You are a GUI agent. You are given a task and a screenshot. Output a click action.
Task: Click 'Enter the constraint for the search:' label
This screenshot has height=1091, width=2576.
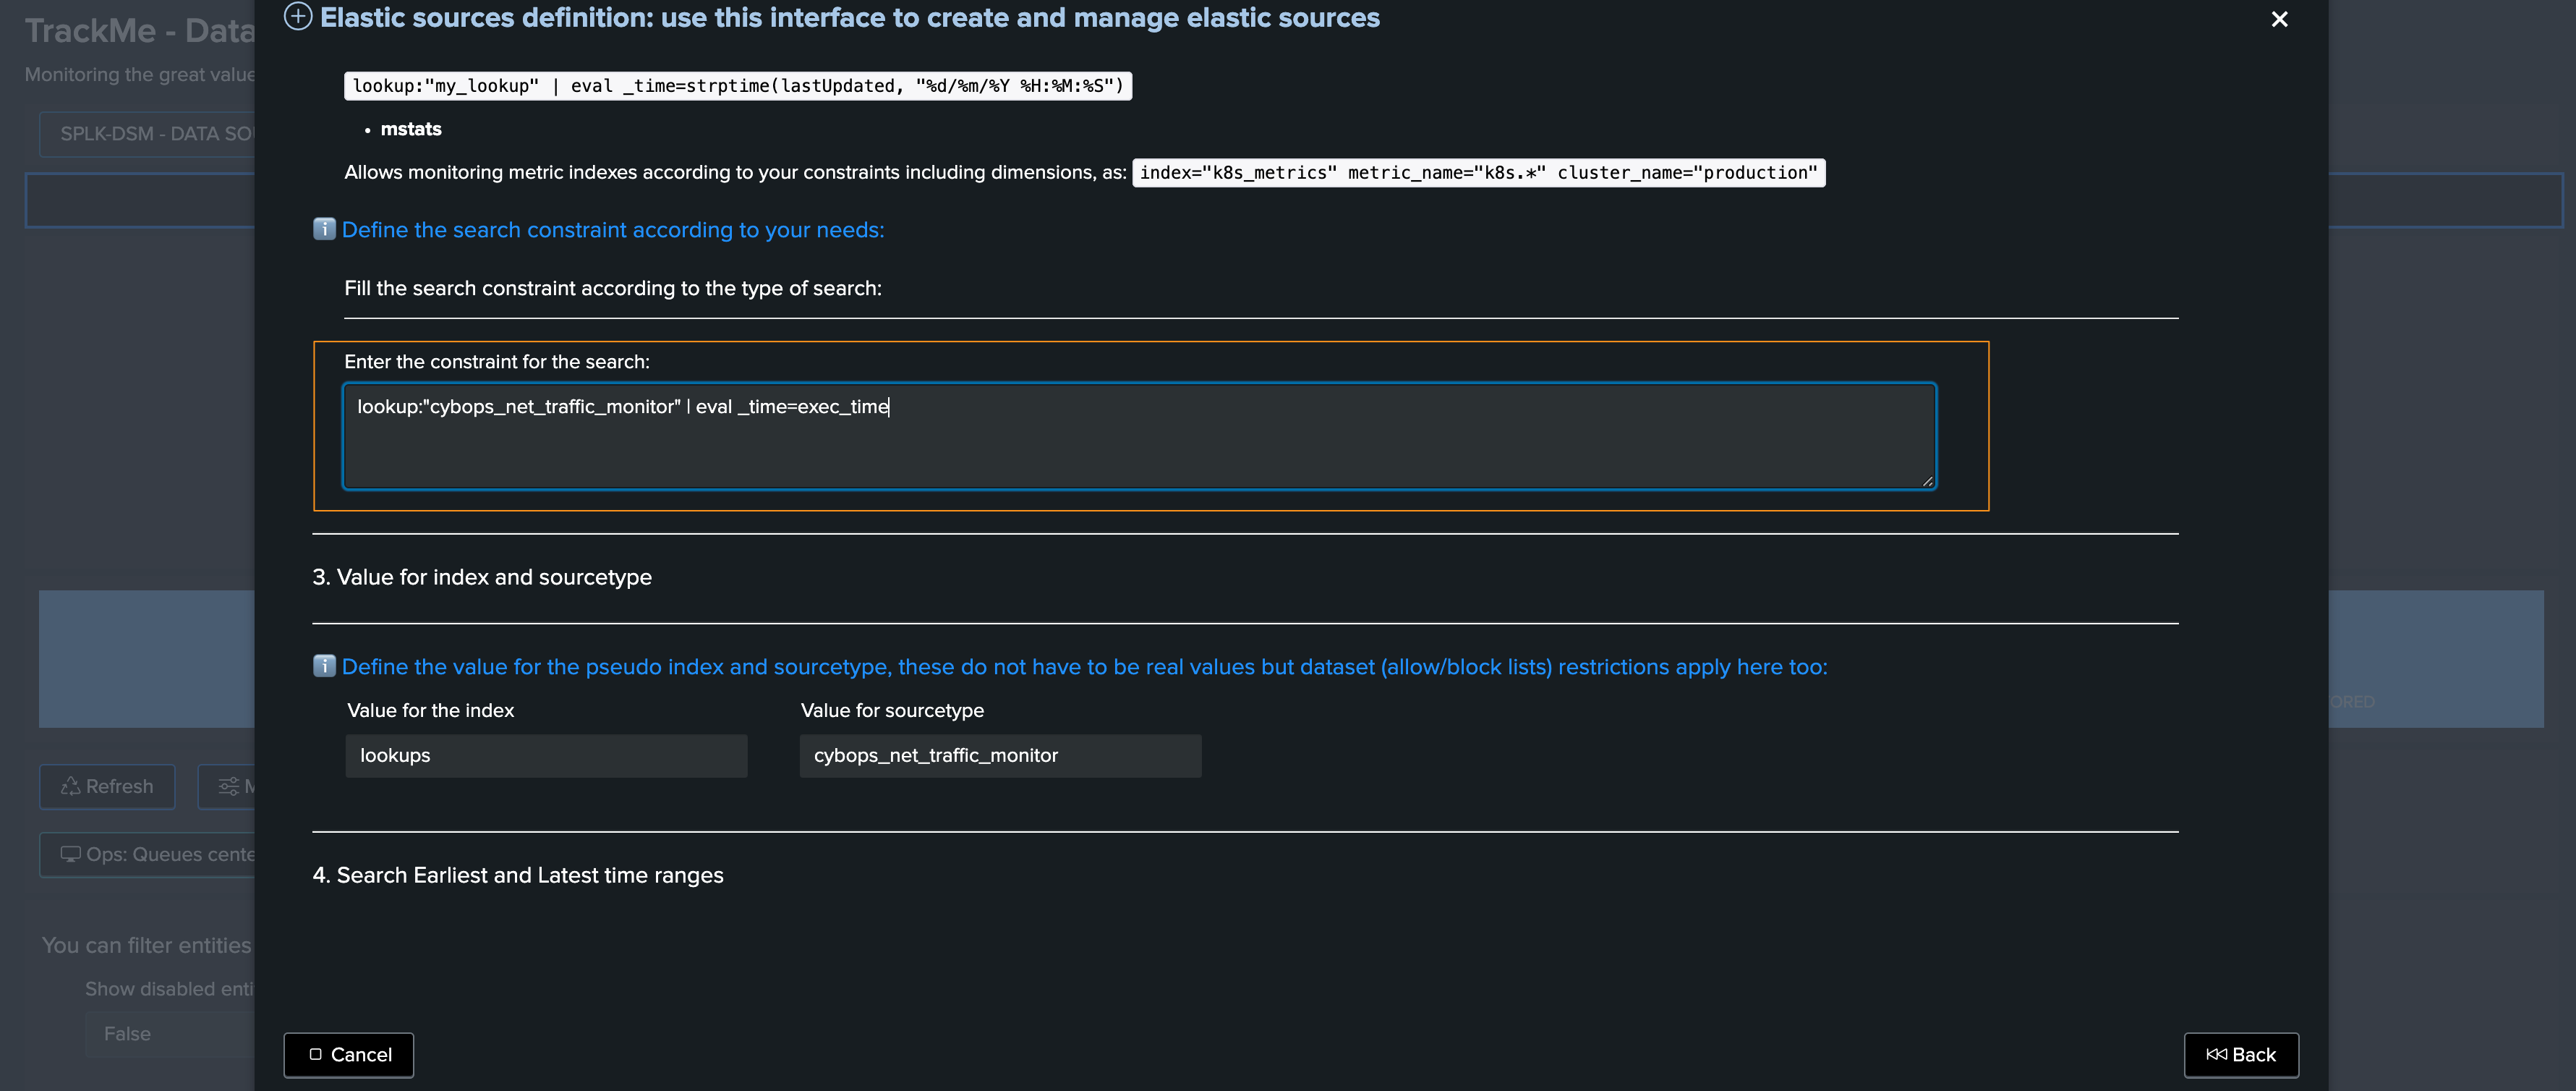click(497, 362)
